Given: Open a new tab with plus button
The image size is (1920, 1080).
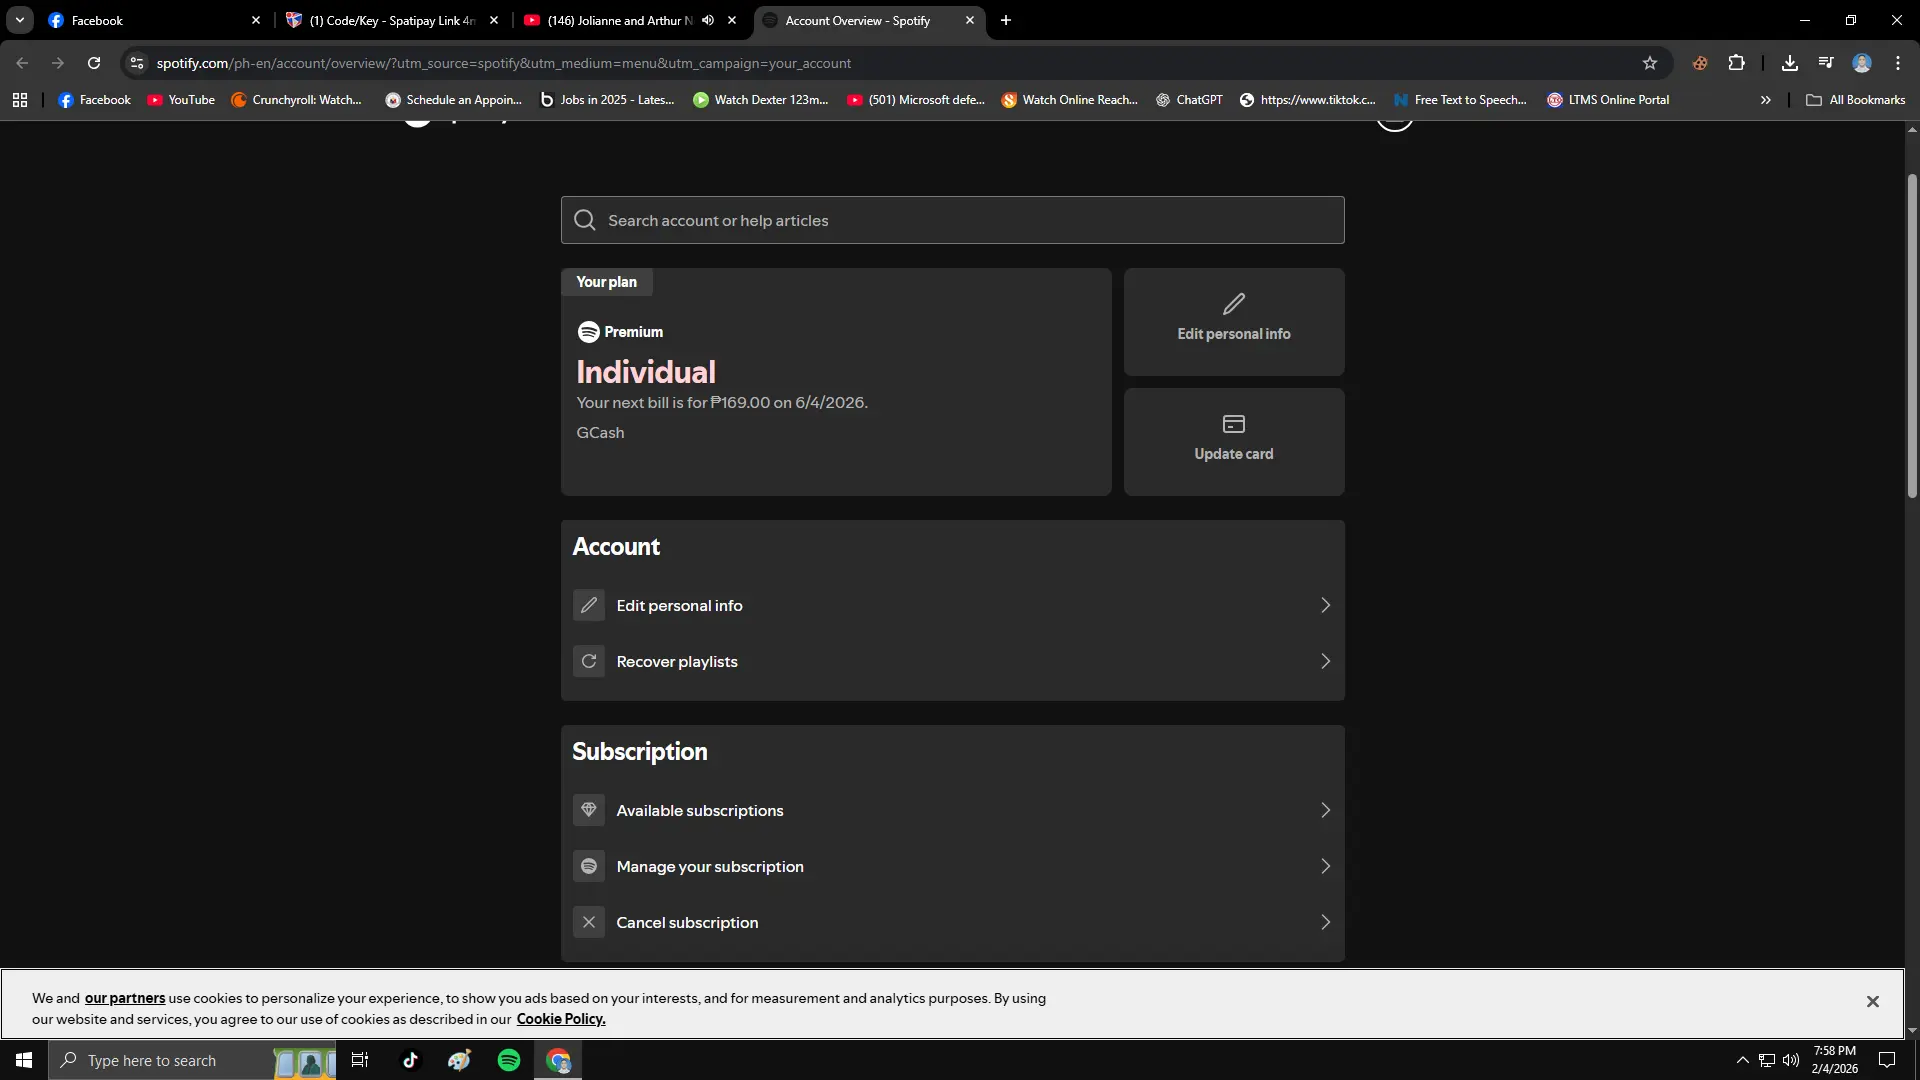Looking at the screenshot, I should coord(1006,20).
